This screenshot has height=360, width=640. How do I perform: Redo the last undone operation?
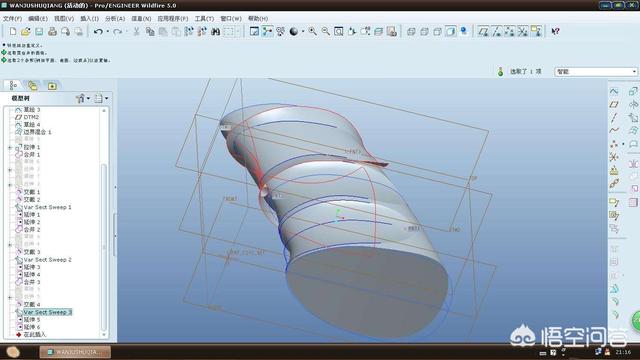118,31
